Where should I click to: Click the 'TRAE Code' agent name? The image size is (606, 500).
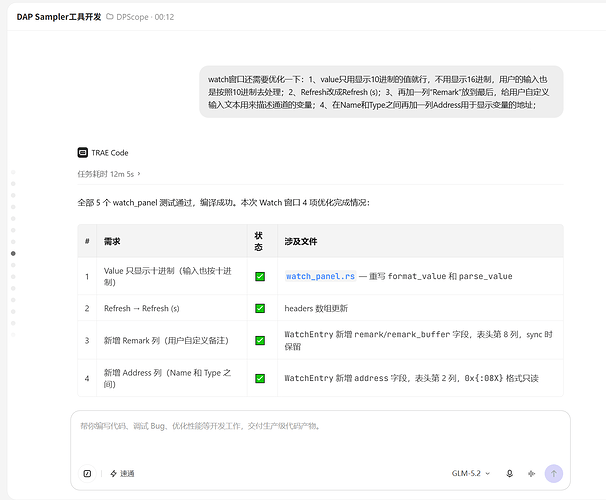110,153
